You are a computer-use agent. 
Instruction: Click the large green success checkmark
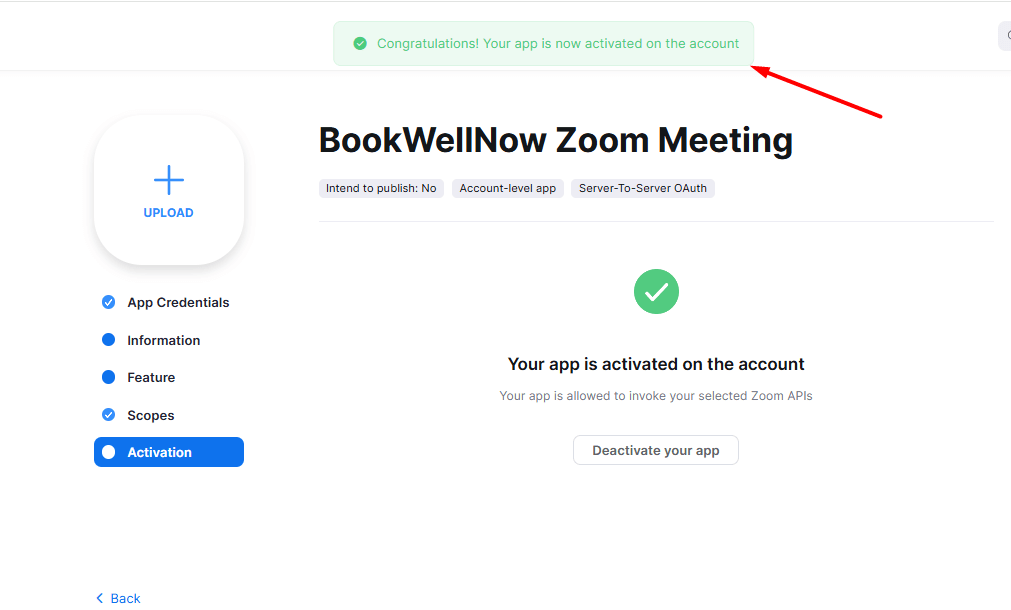[x=656, y=291]
